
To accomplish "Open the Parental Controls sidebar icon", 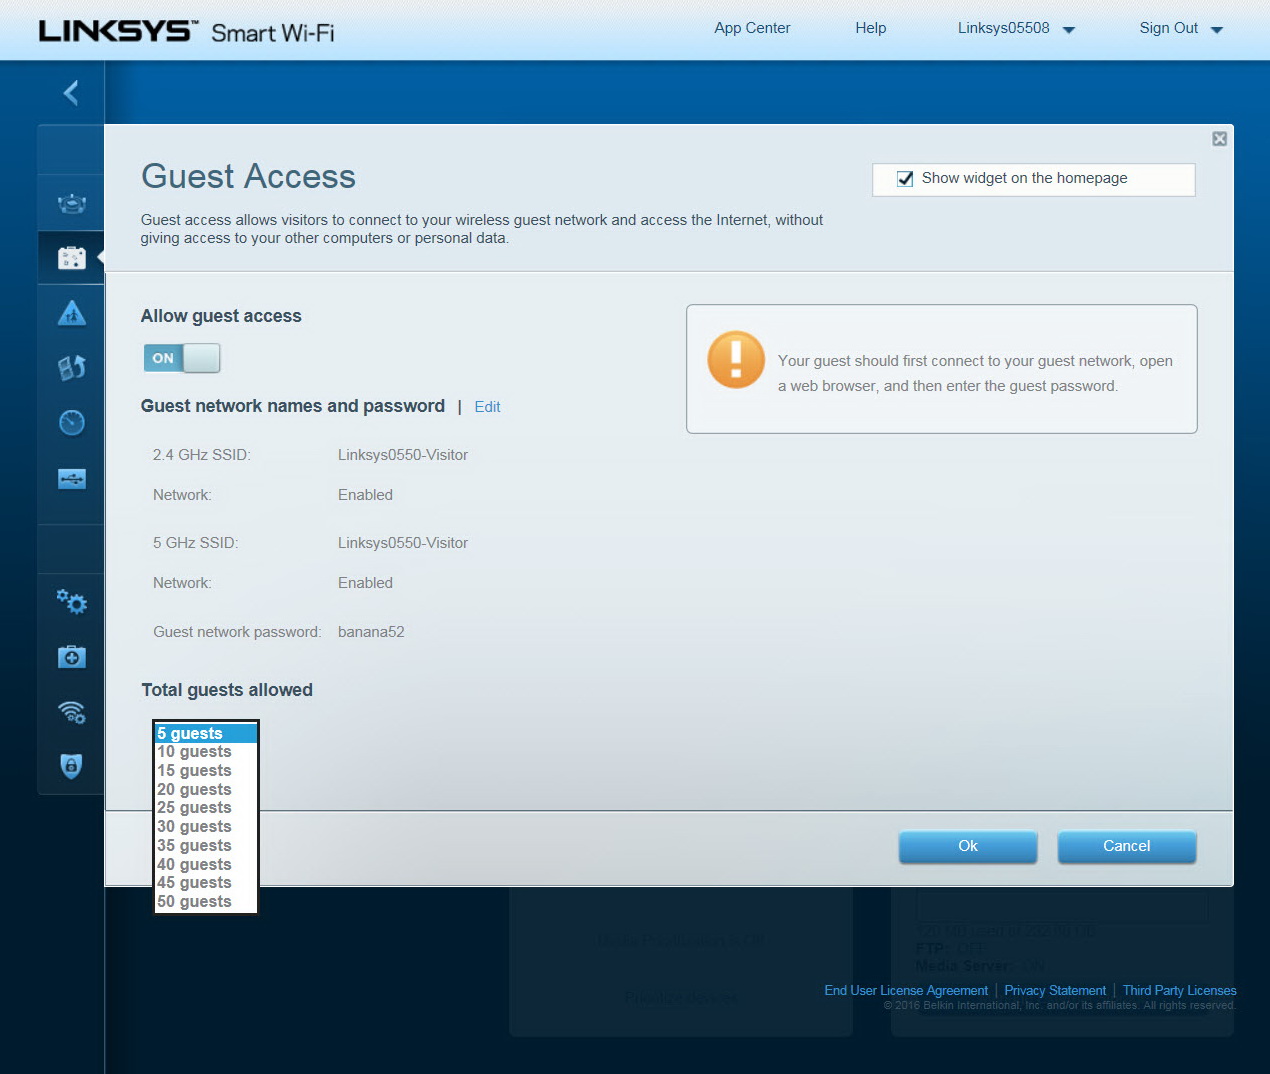I will (x=71, y=313).
